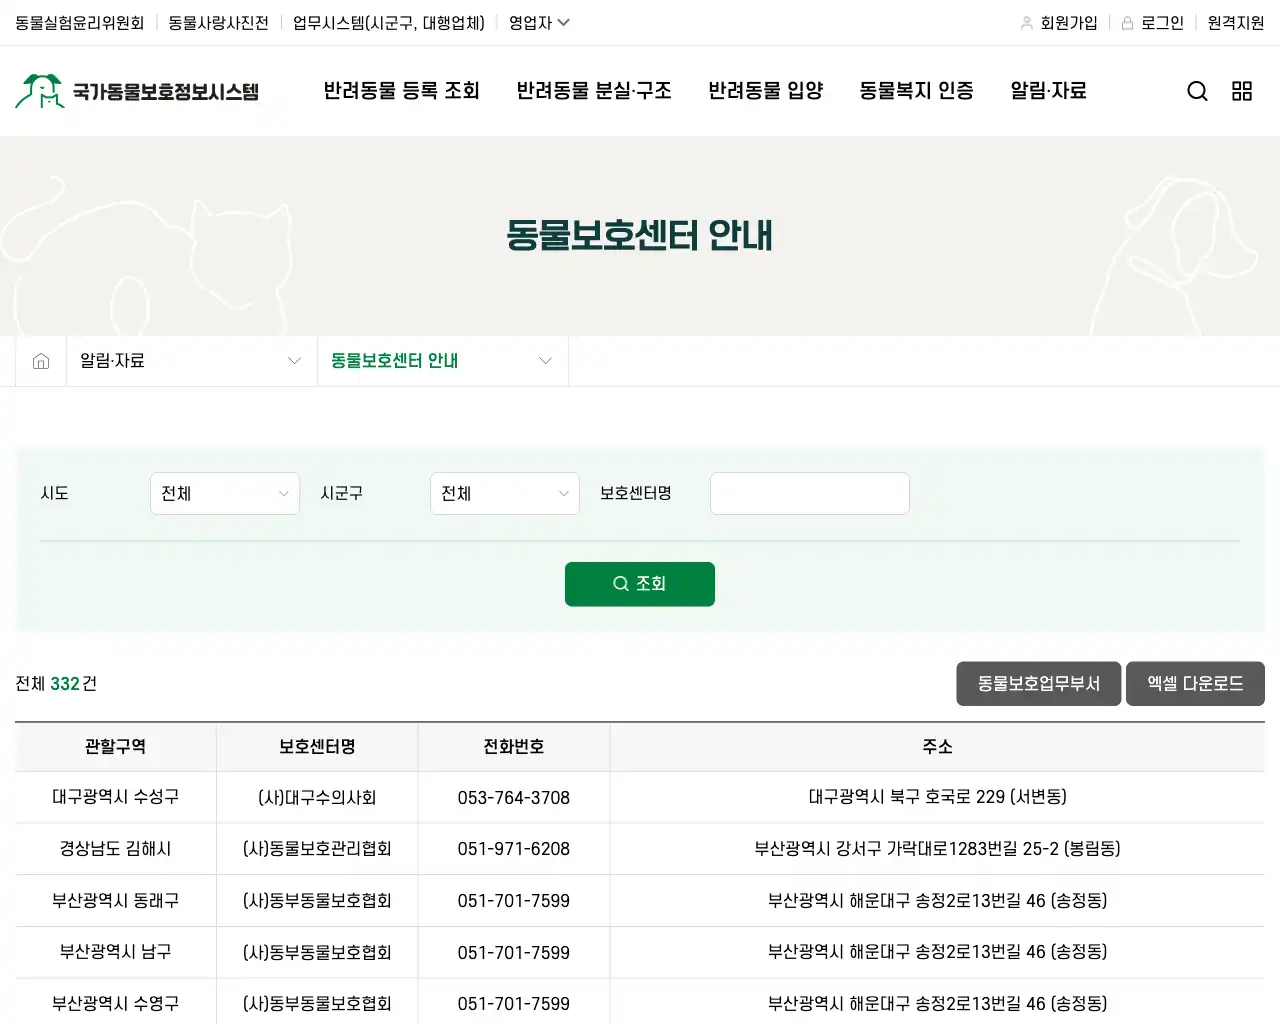Click the 주소 column header

pos(938,747)
